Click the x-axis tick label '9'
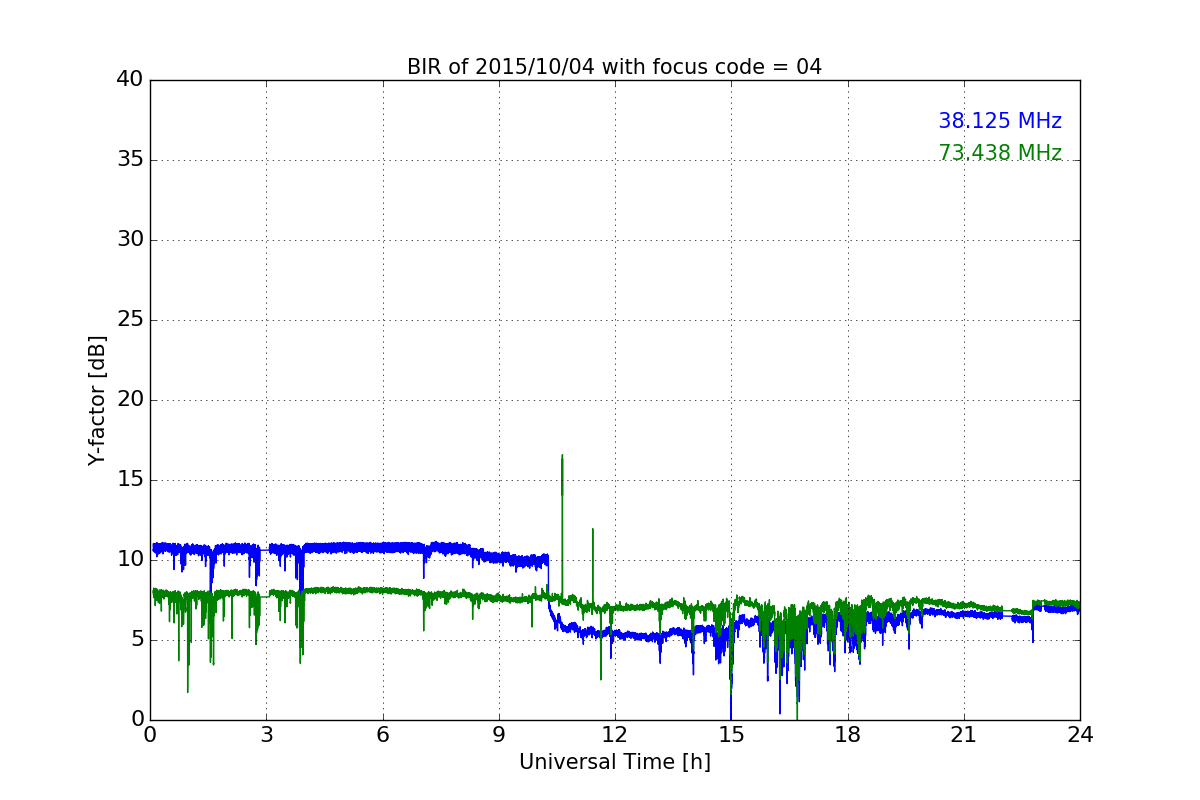The image size is (1200, 800). (499, 735)
